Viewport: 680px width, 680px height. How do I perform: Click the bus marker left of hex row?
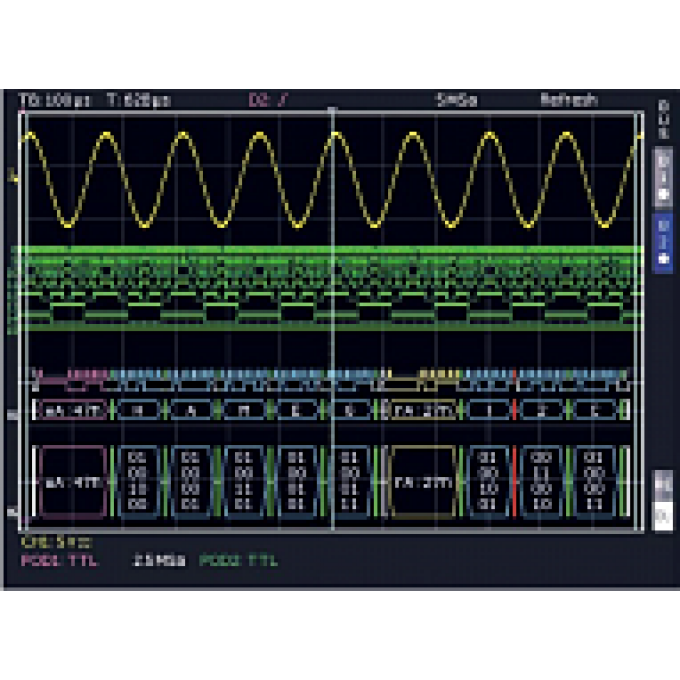[x=13, y=415]
